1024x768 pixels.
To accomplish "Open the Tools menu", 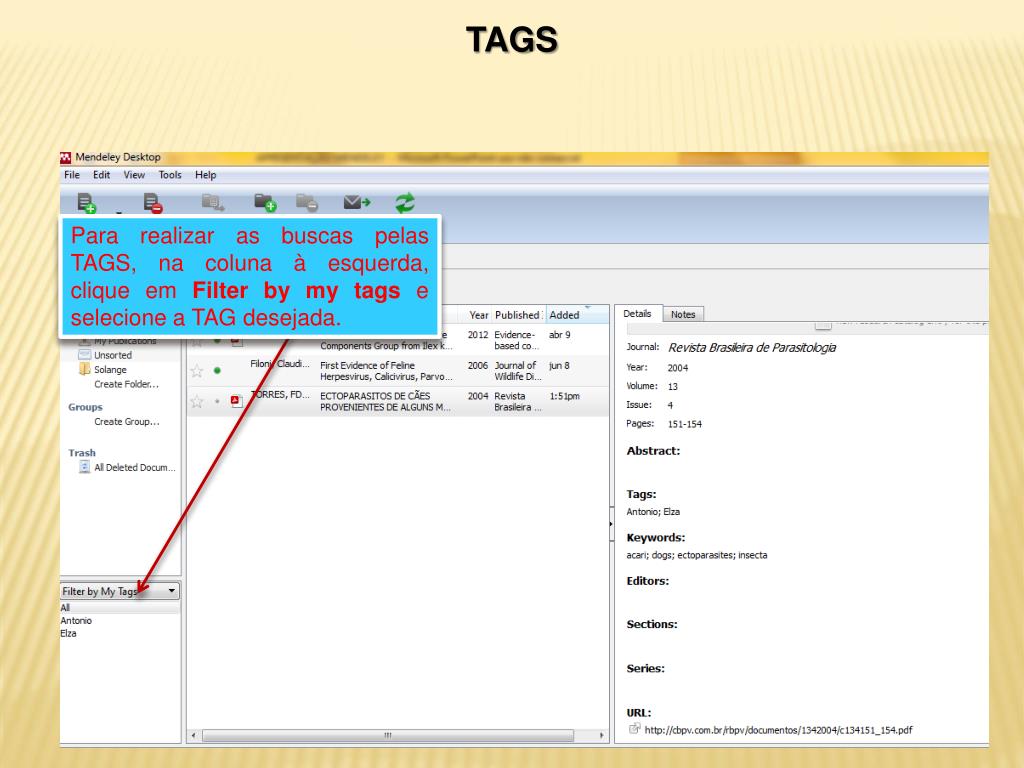I will click(170, 175).
